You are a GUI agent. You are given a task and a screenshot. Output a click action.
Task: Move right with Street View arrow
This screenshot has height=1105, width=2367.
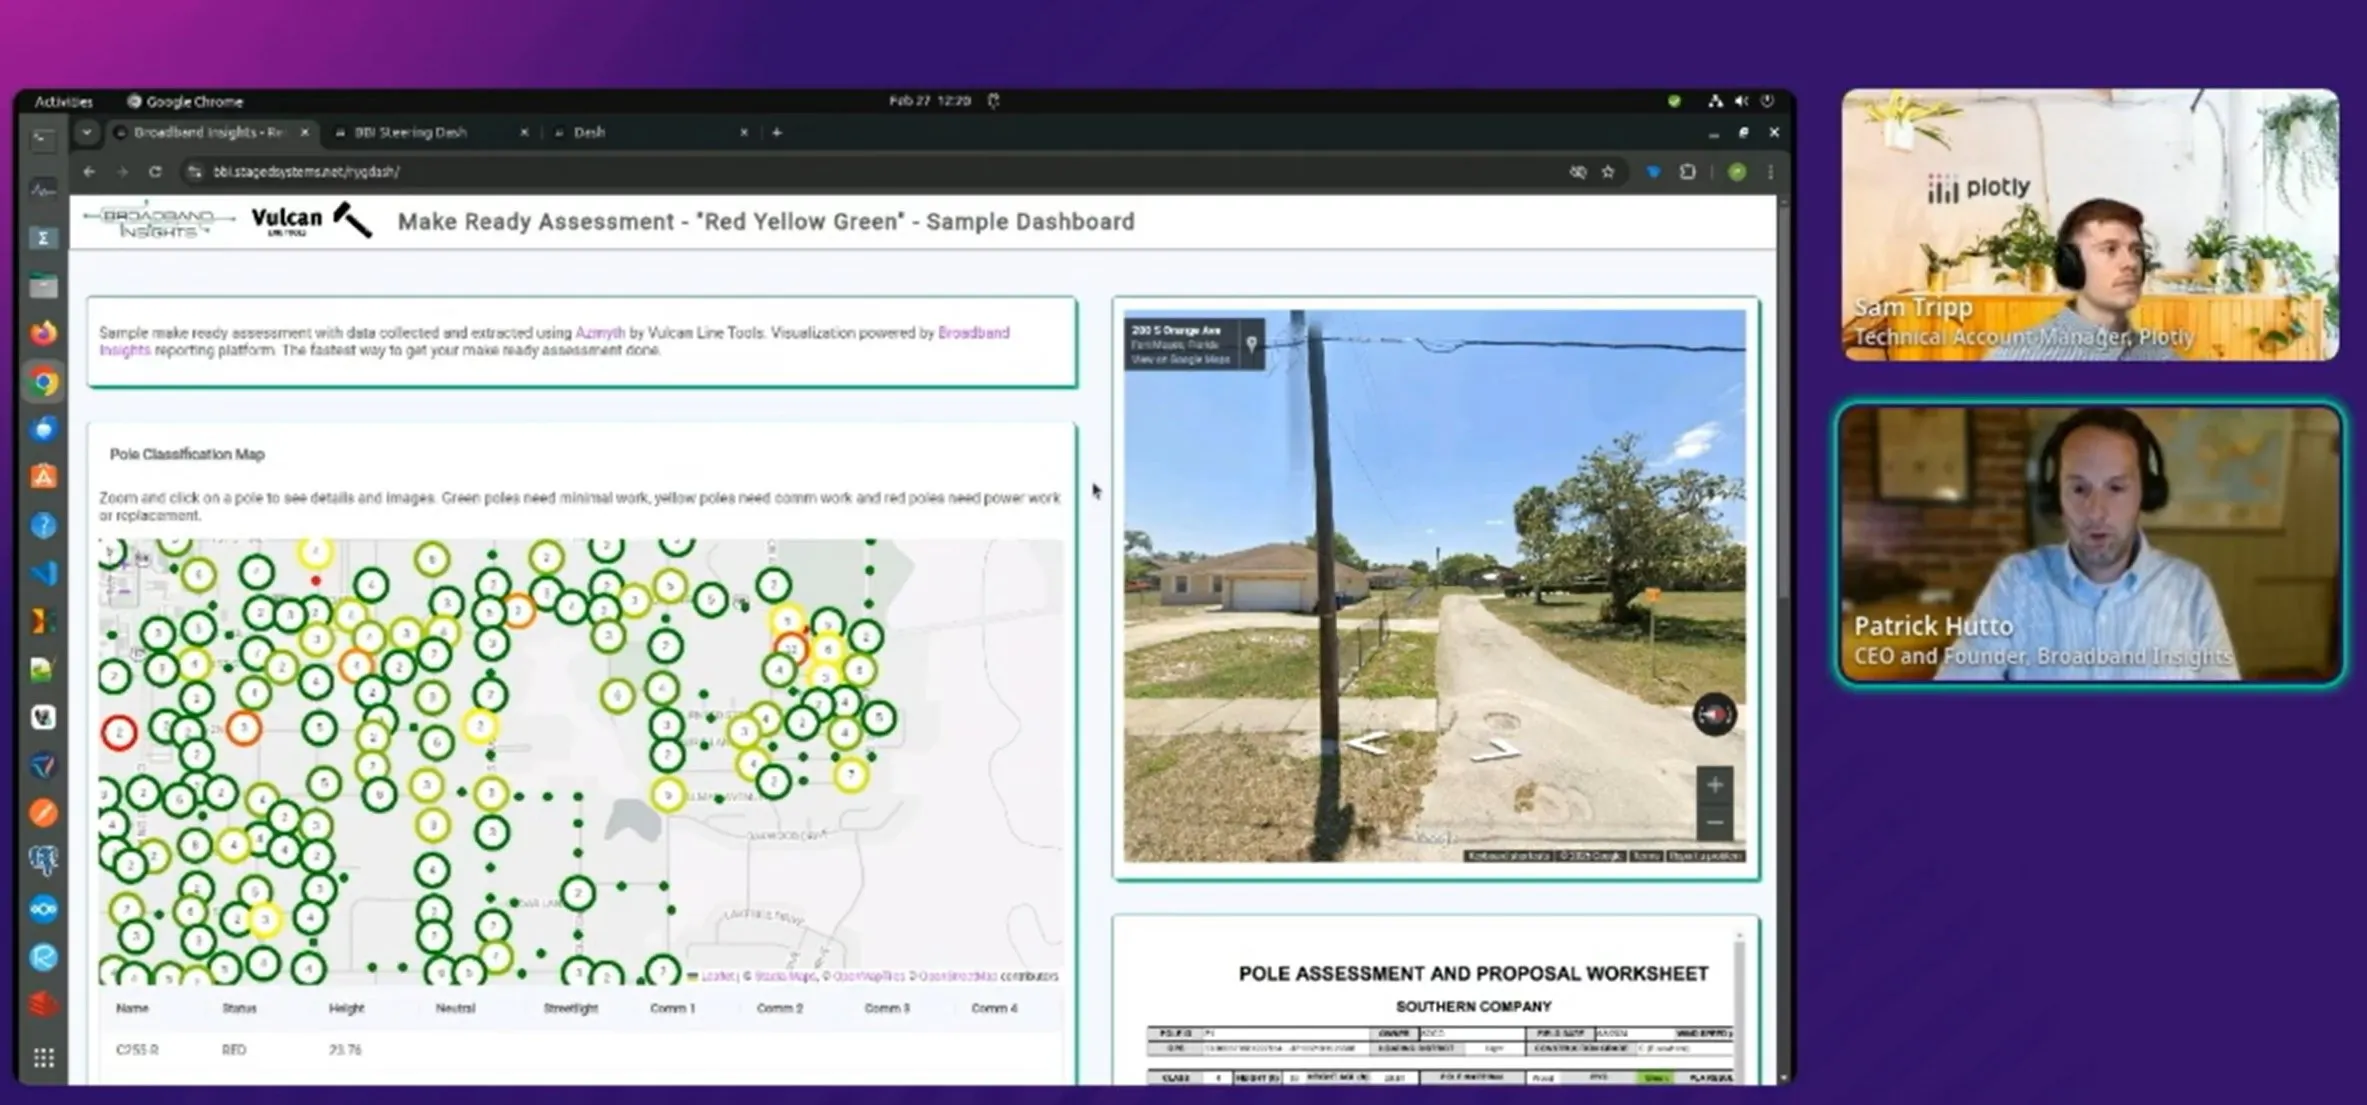coord(1496,749)
